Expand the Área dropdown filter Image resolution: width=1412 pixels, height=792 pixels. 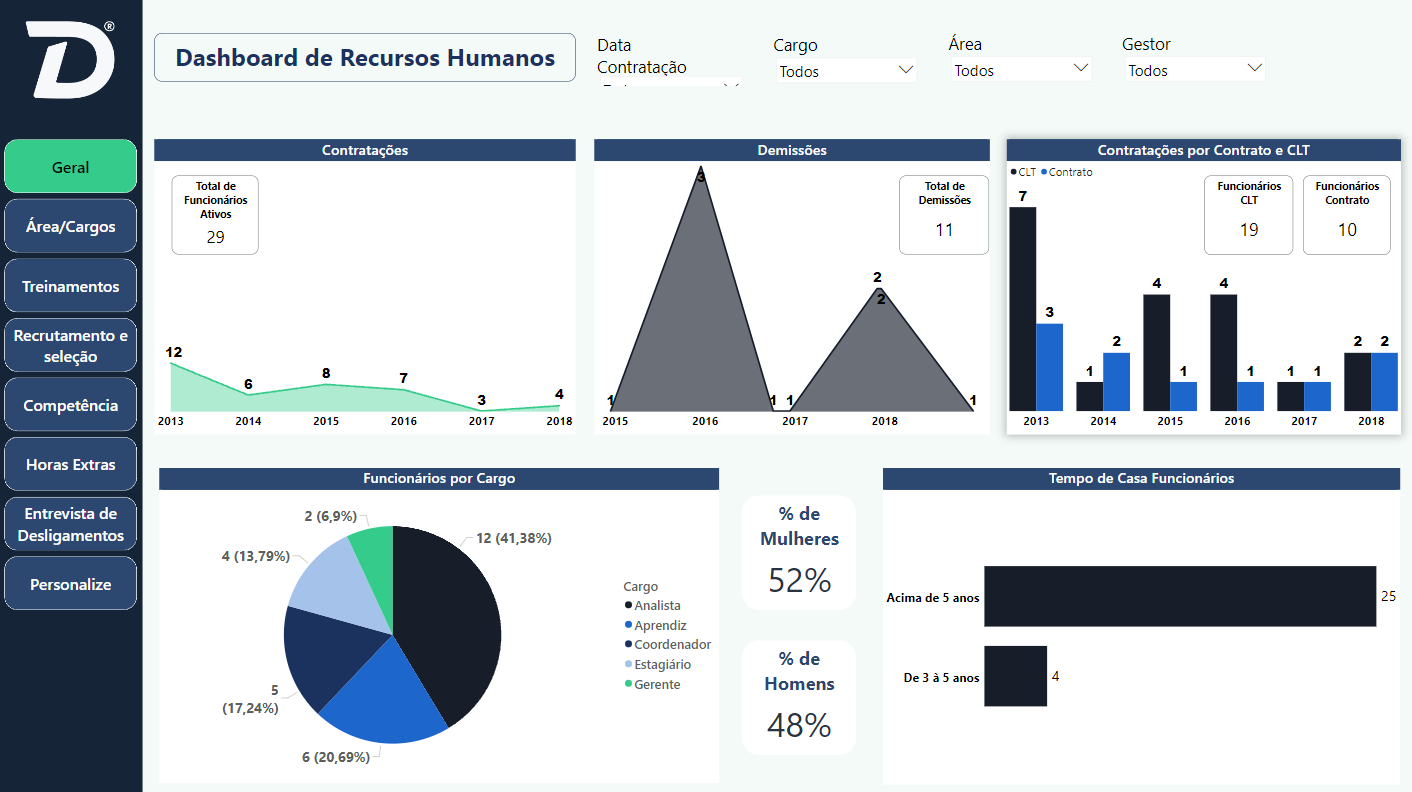click(1021, 70)
